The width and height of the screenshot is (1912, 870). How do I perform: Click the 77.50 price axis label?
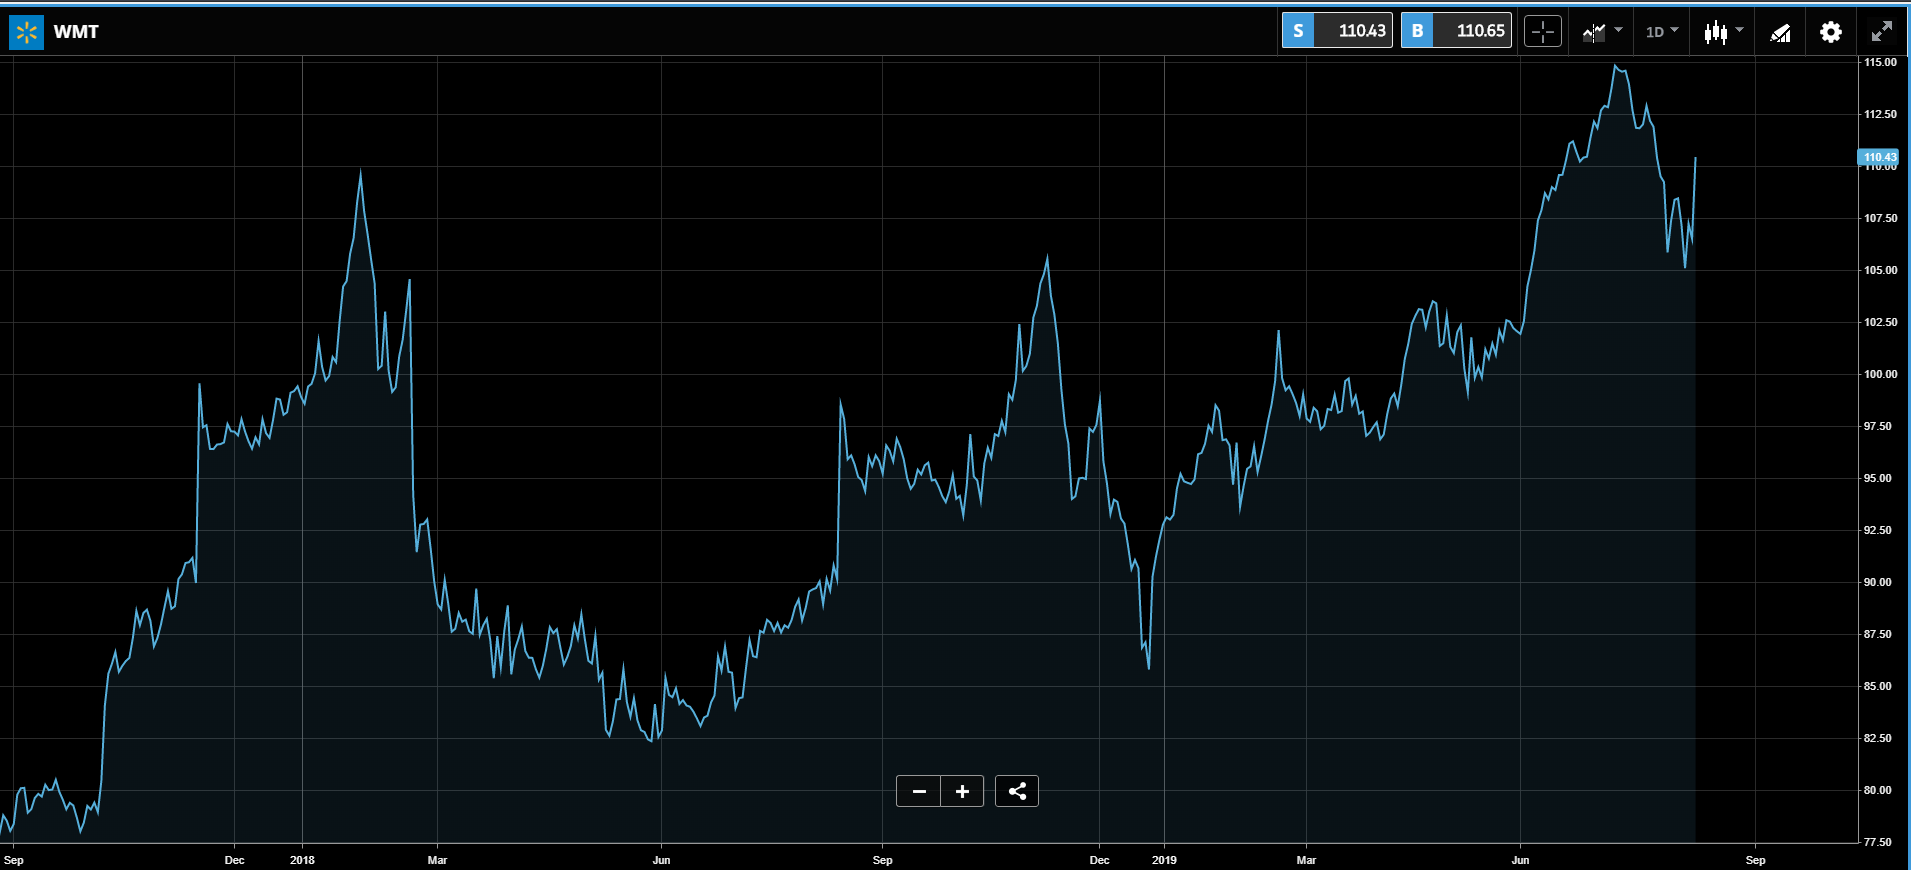pos(1878,842)
